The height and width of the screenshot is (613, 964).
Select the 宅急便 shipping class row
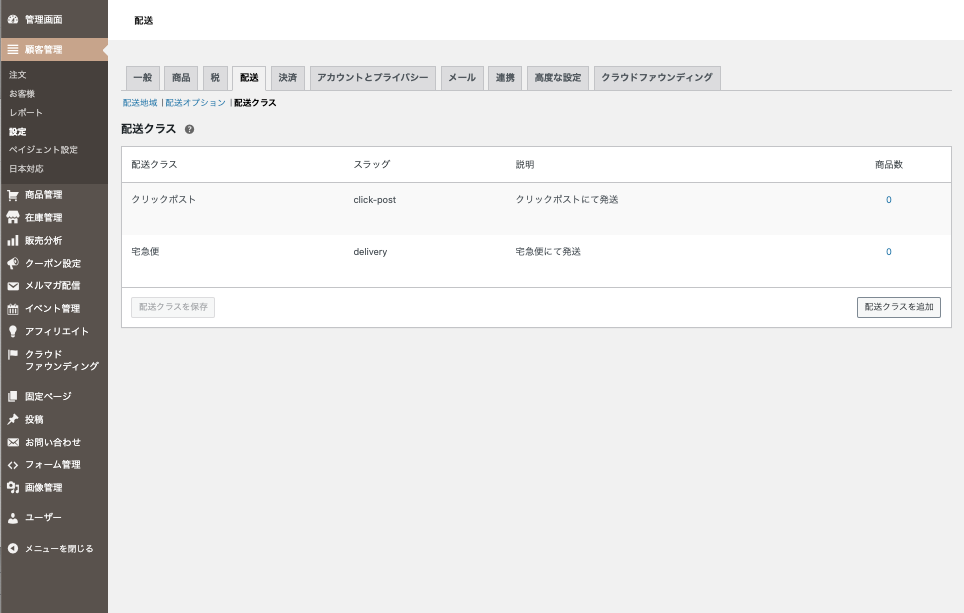146,252
